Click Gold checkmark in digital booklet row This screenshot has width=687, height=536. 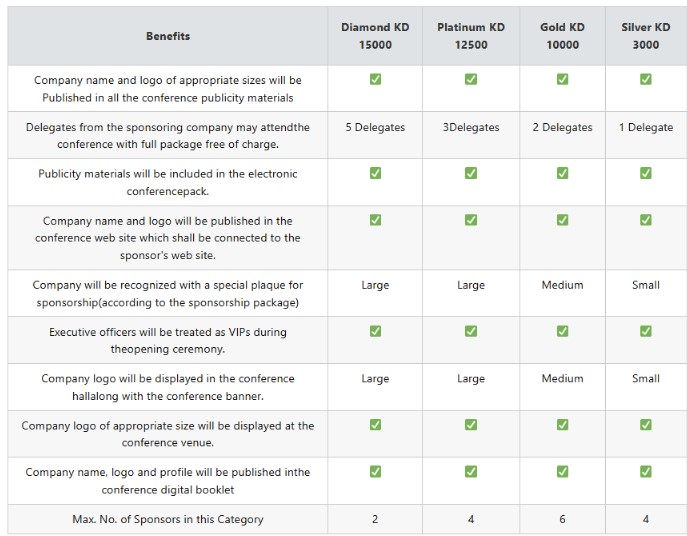(x=562, y=471)
